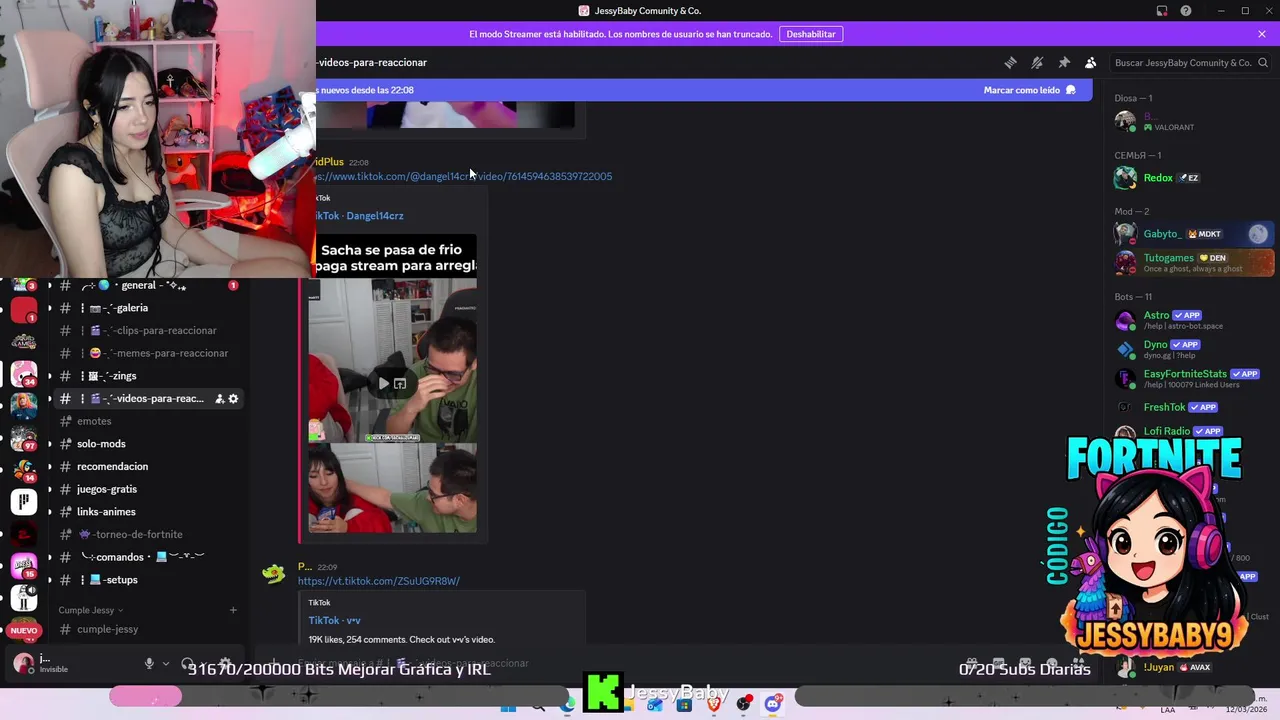This screenshot has height=720, width=1280.
Task: Click the search magnifier icon
Action: pyautogui.click(x=1263, y=63)
